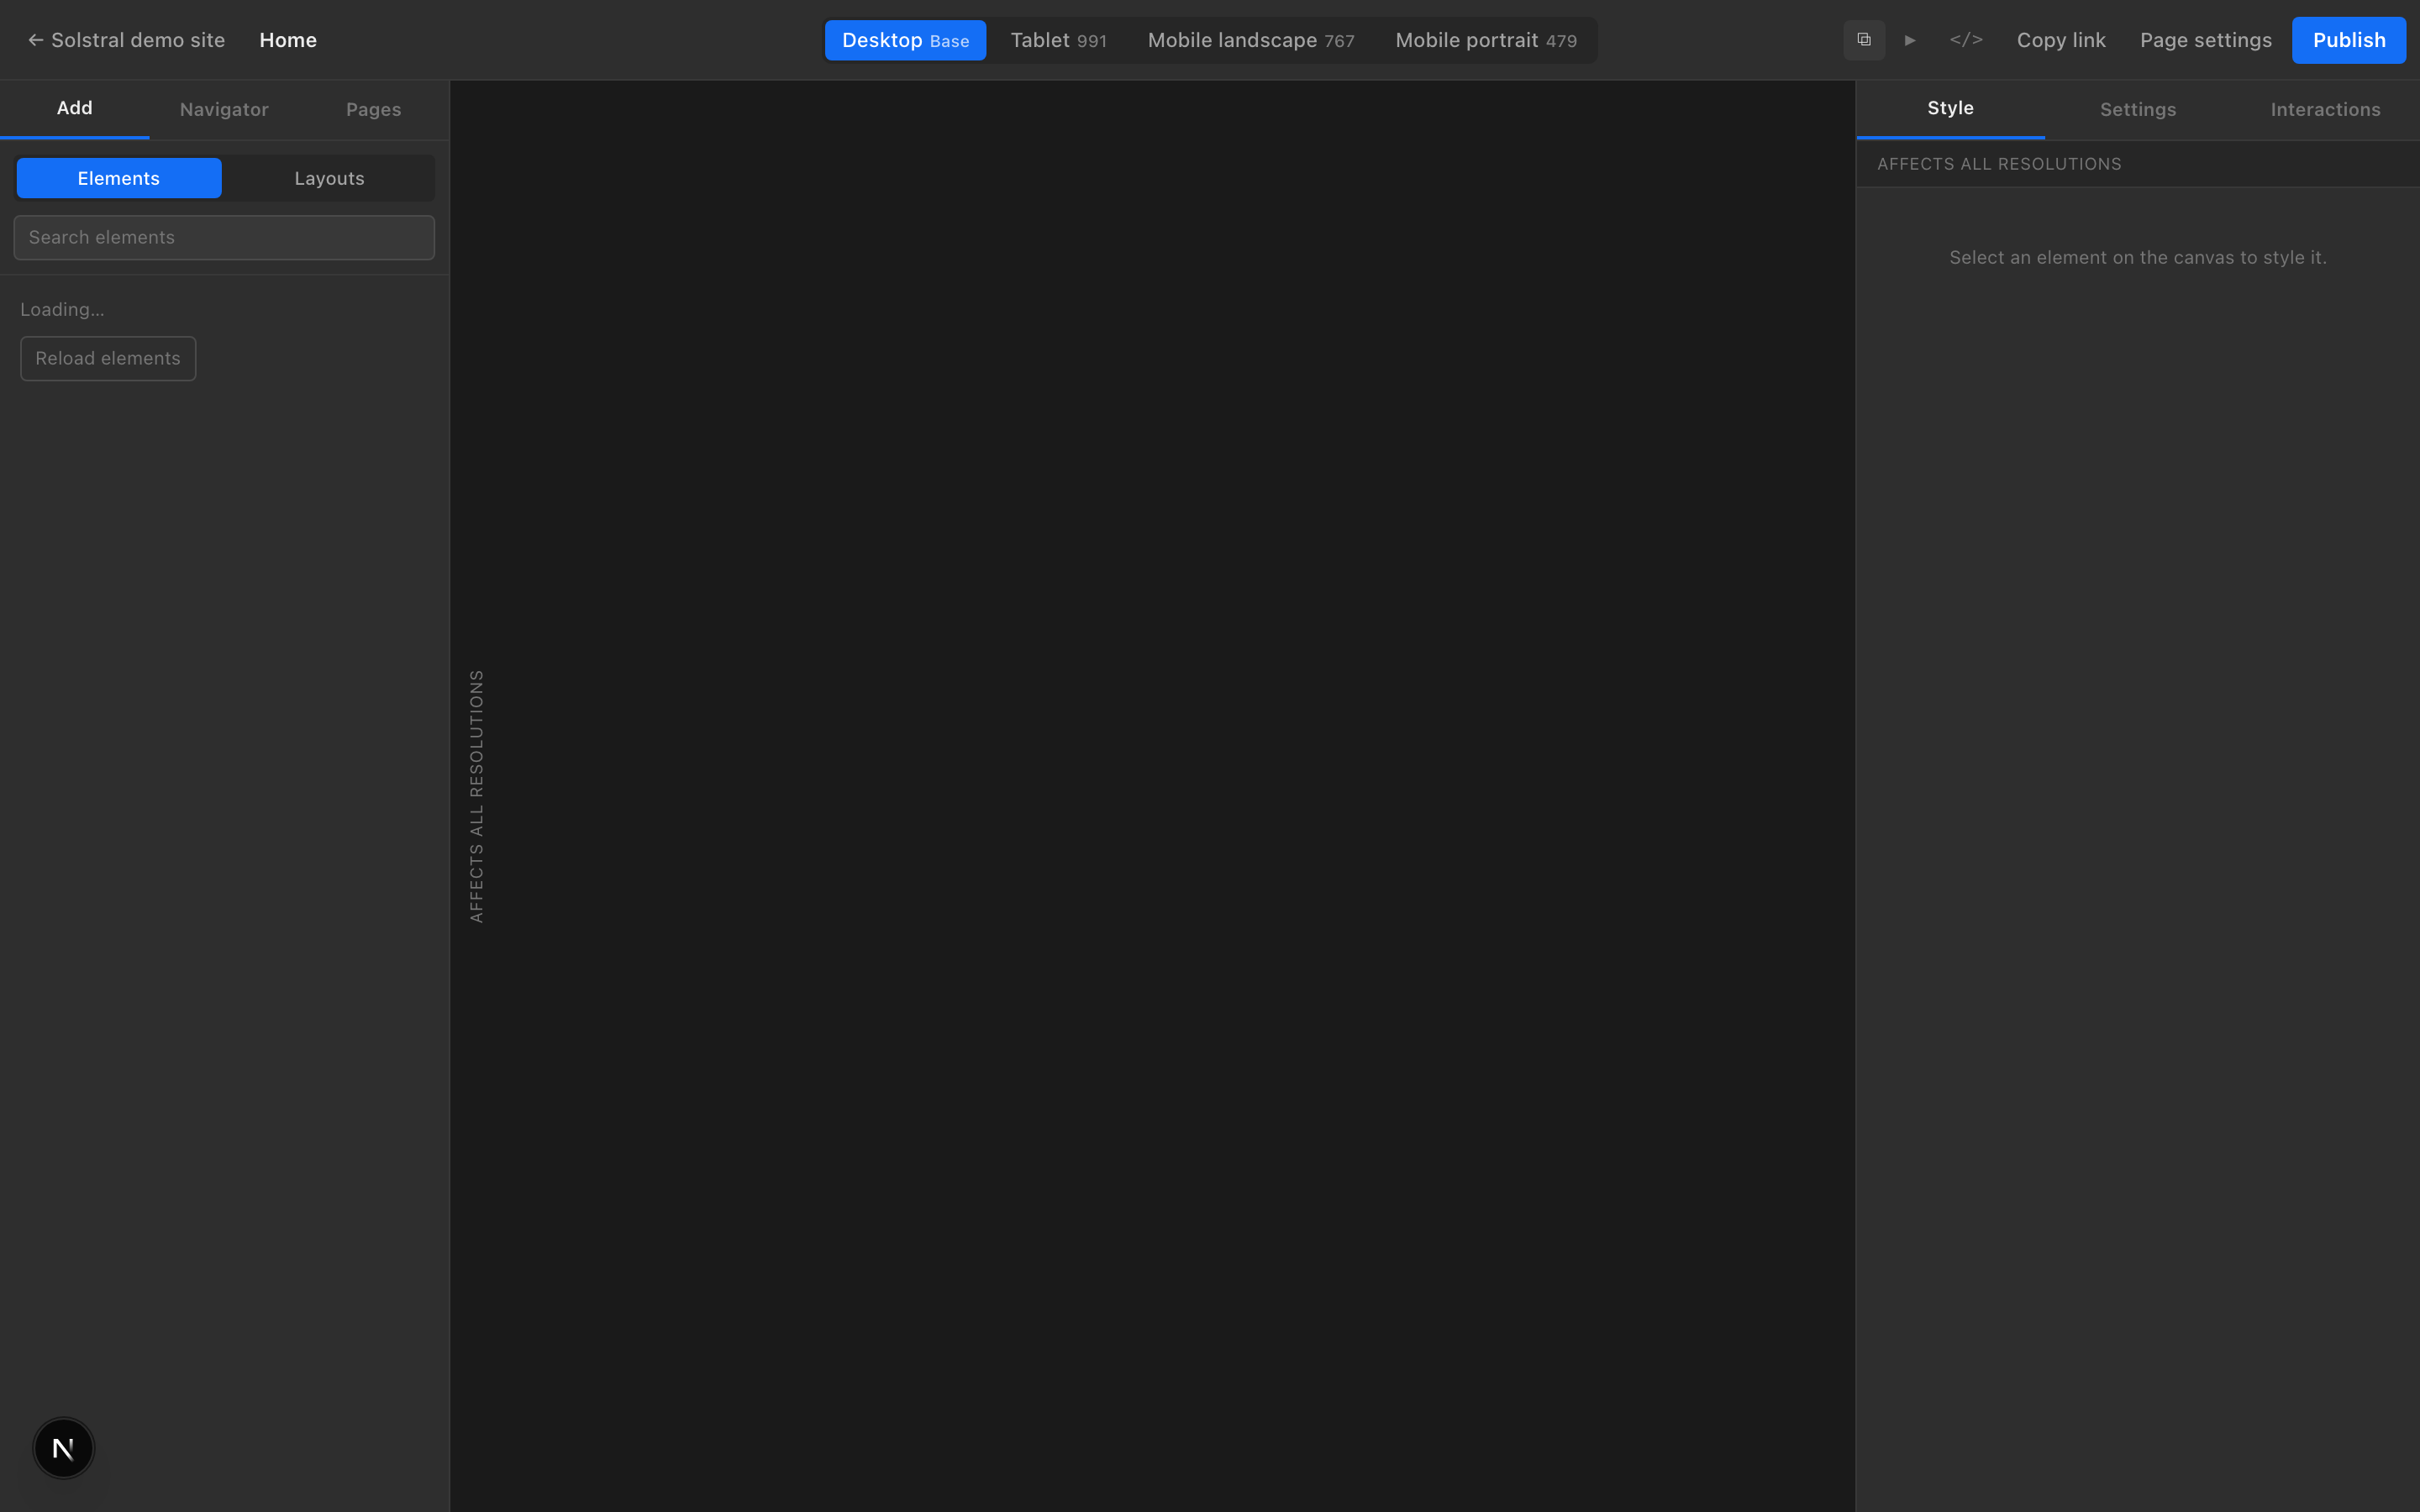The image size is (2420, 1512).
Task: Open the Settings tab
Action: [x=2138, y=109]
